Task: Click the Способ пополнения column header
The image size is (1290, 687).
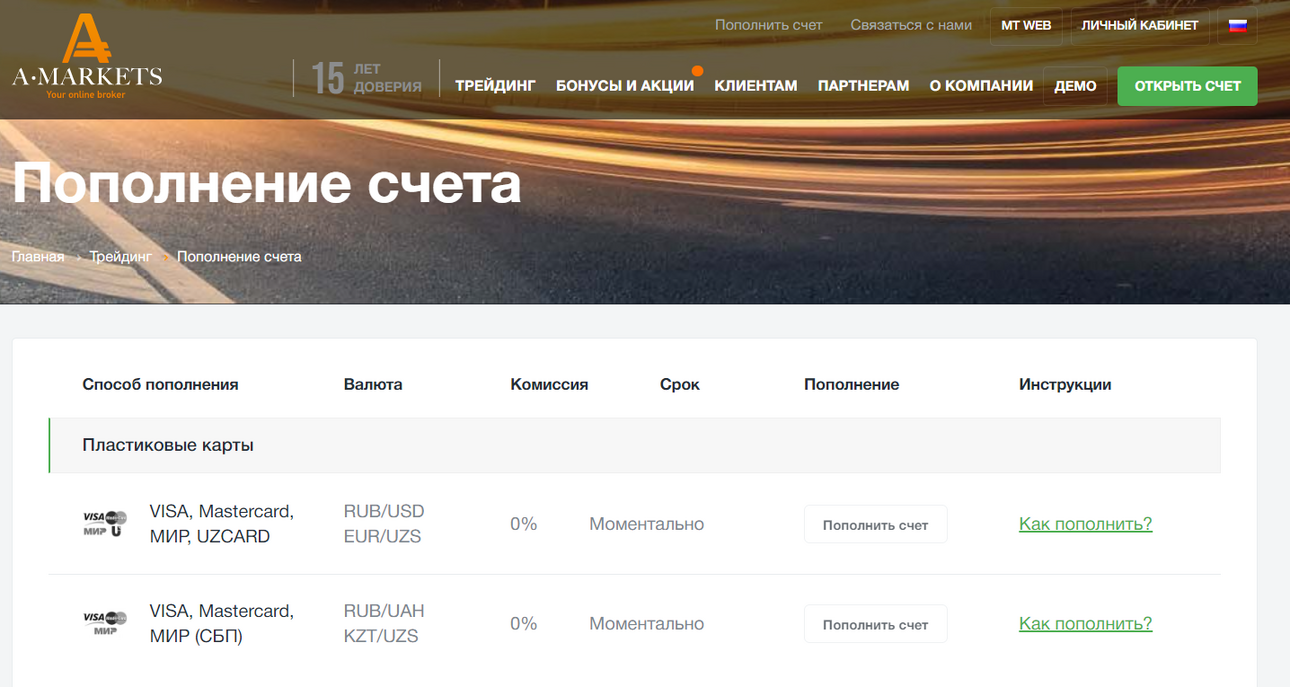Action: click(160, 384)
